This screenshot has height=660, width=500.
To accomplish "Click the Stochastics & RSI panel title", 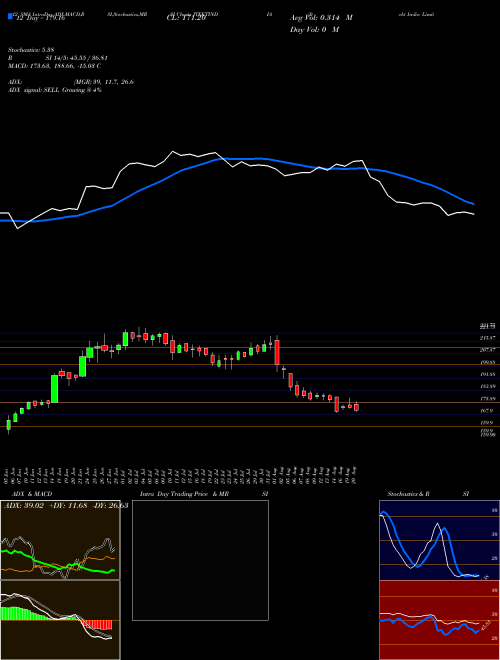I will [x=428, y=494].
